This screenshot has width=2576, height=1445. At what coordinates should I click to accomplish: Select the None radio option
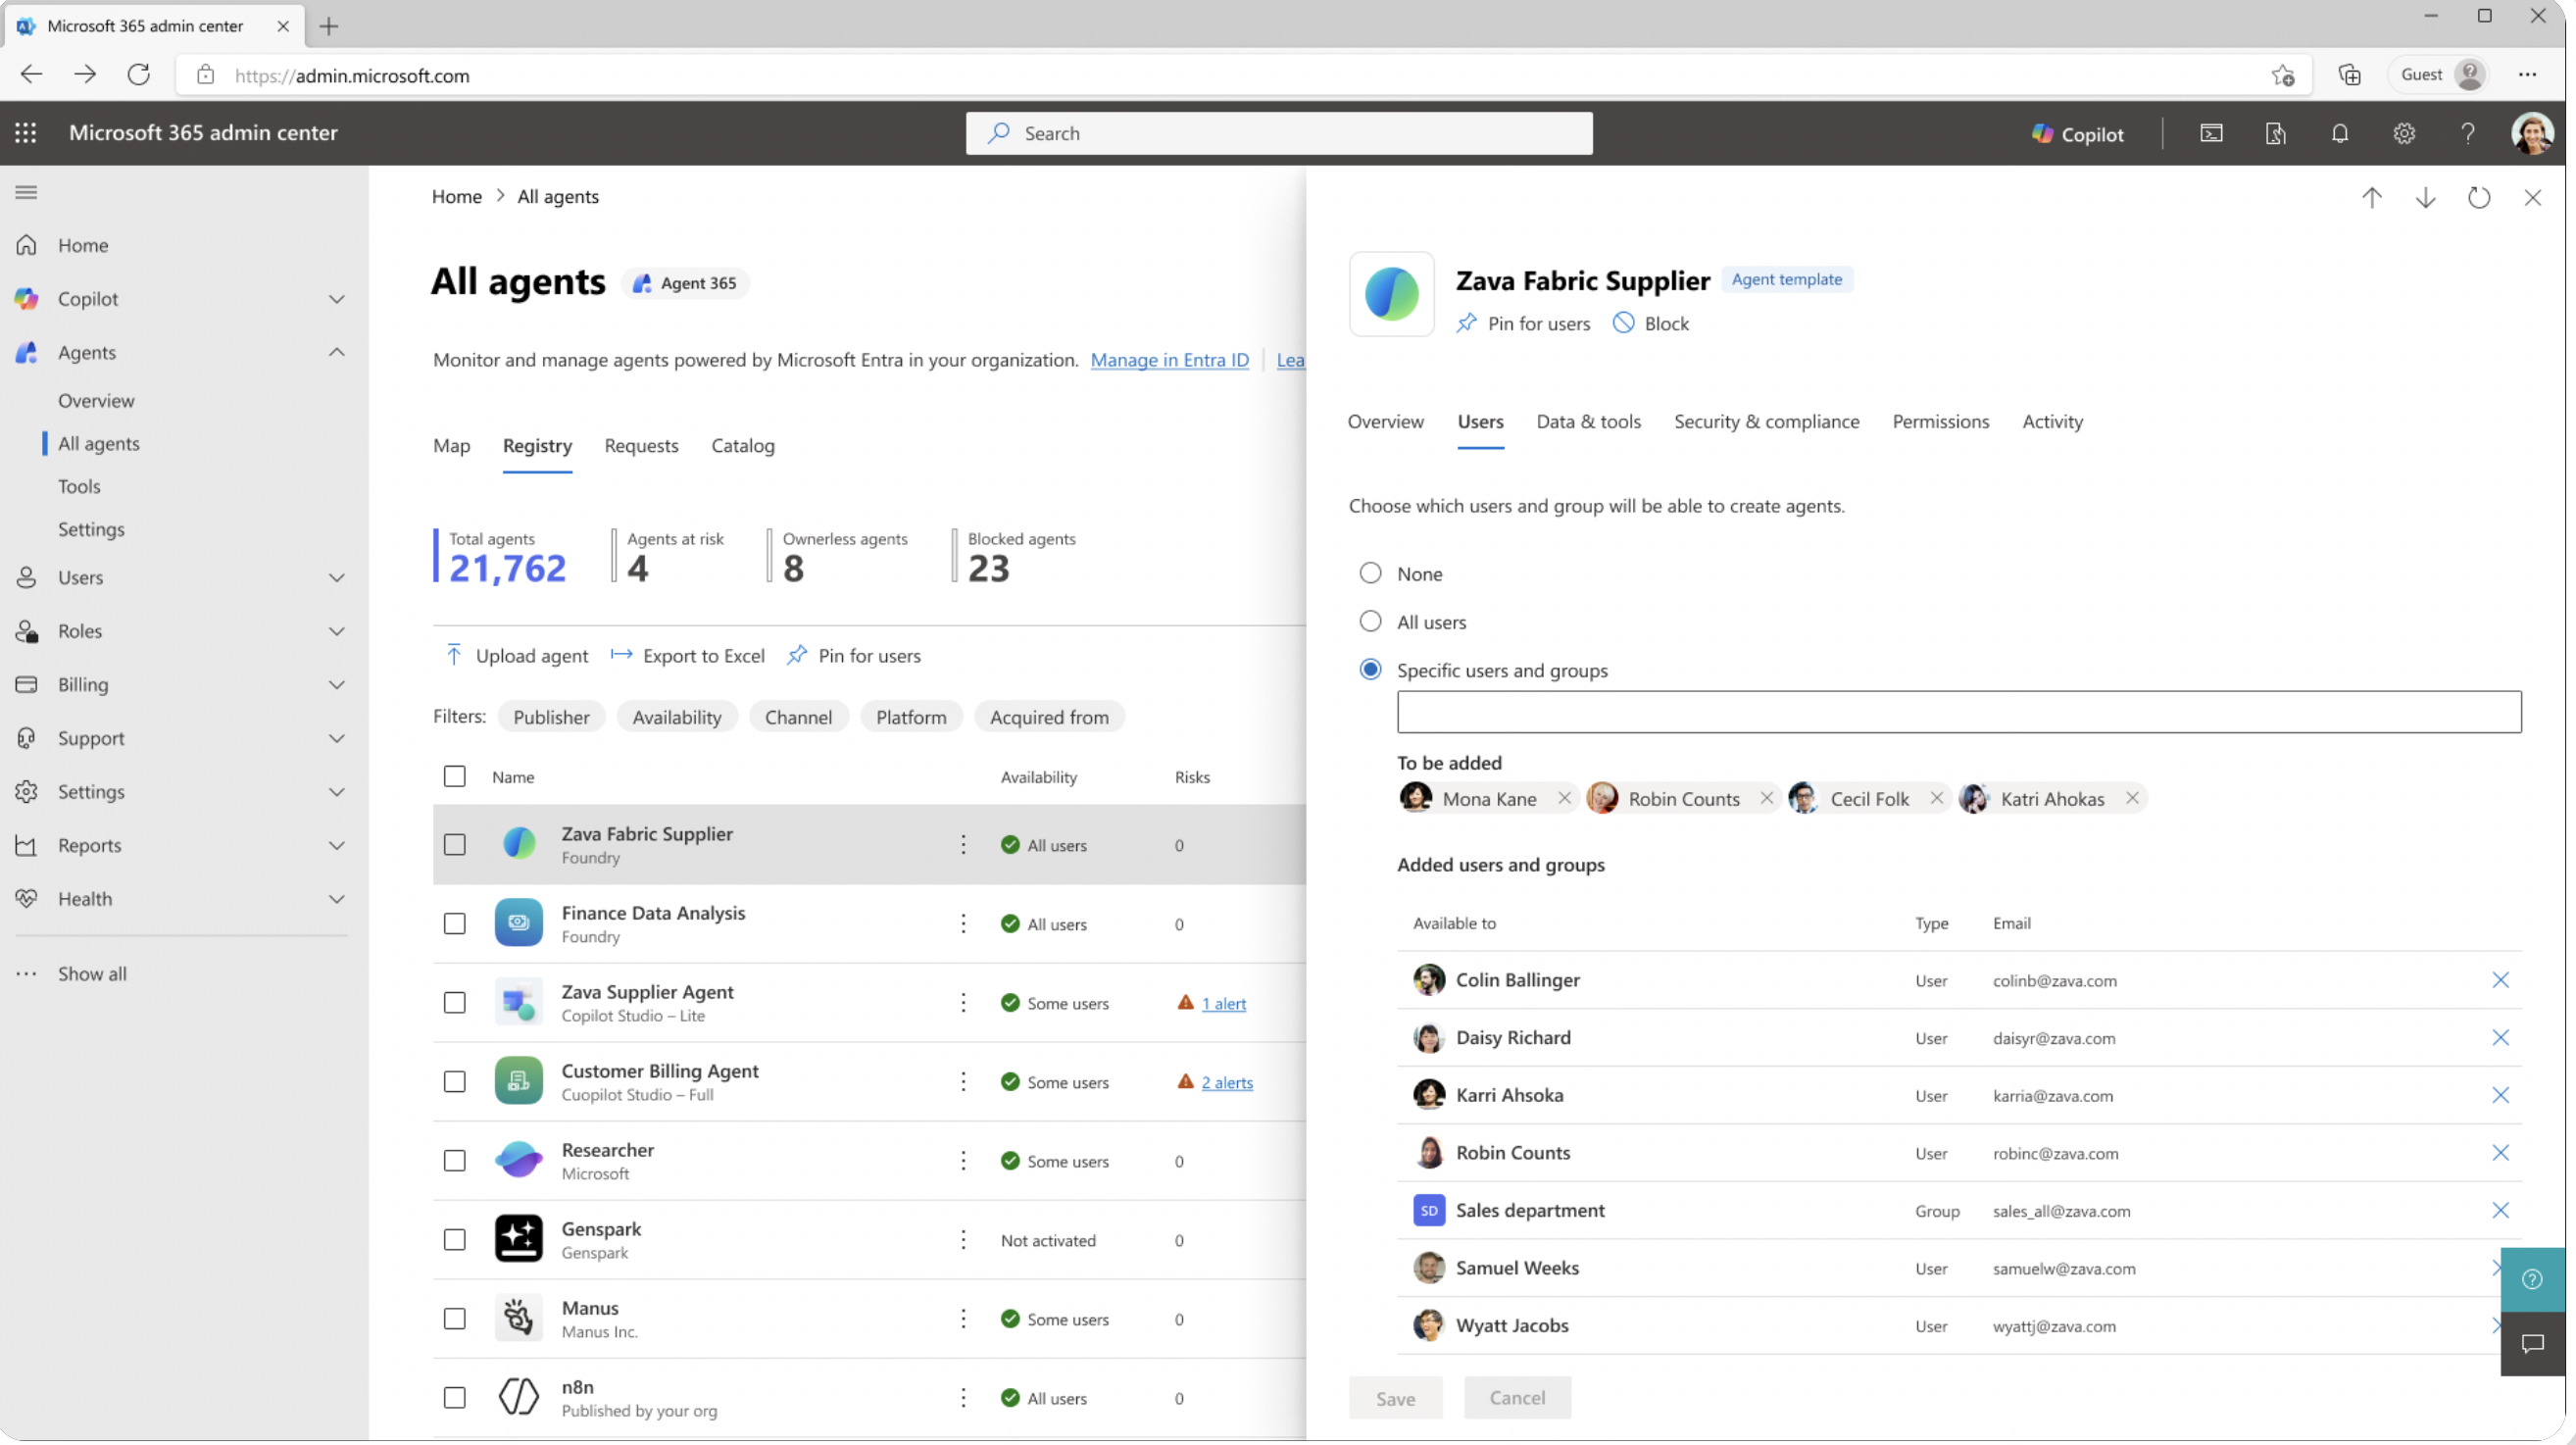pos(1370,573)
